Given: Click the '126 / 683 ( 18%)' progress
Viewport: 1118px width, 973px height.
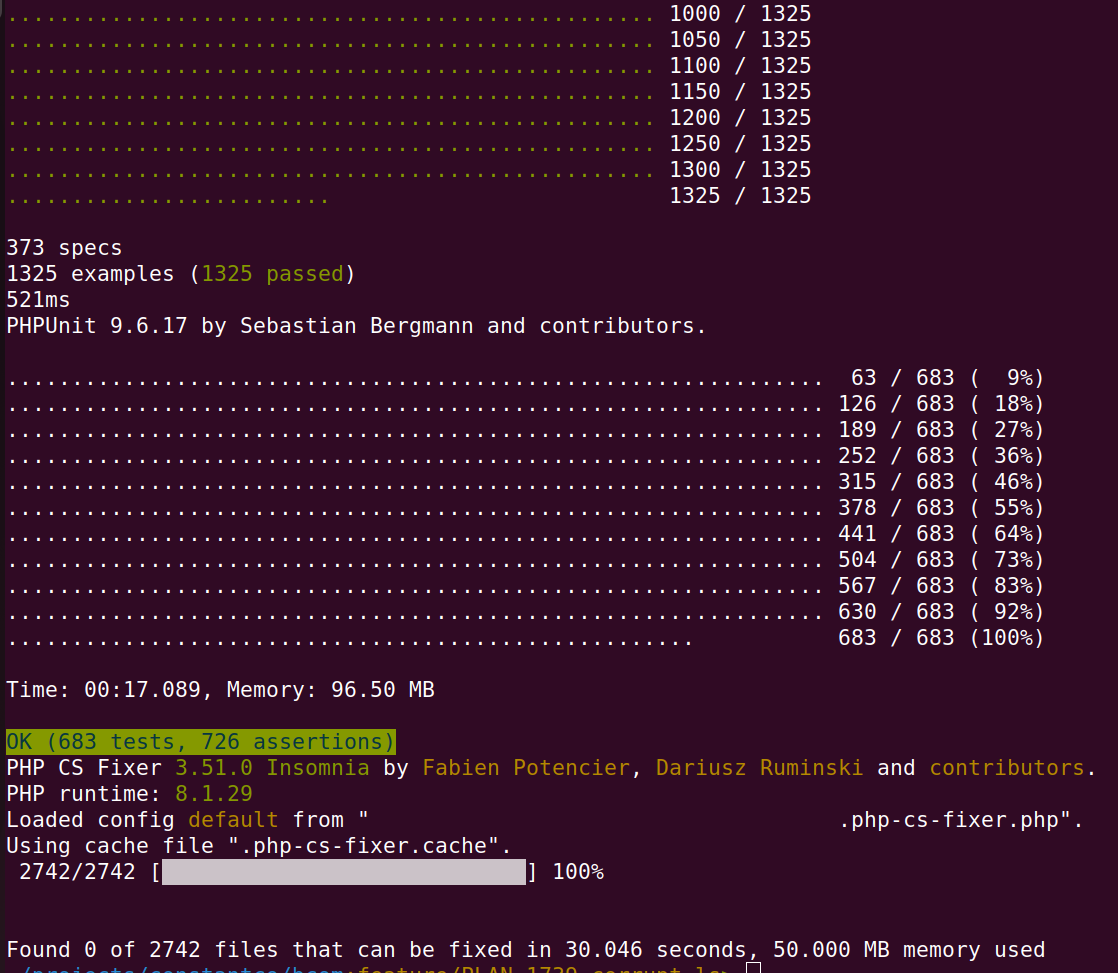Looking at the screenshot, I should coord(941,404).
